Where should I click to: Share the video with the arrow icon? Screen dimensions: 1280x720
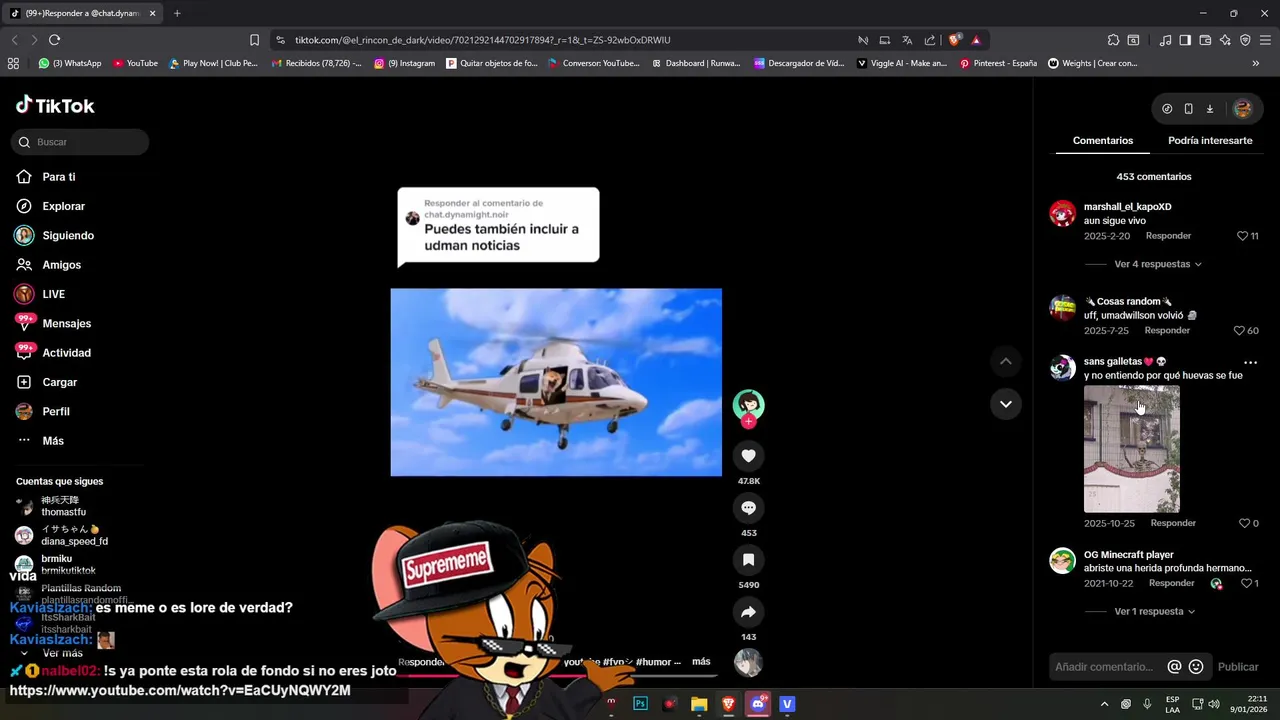(748, 612)
